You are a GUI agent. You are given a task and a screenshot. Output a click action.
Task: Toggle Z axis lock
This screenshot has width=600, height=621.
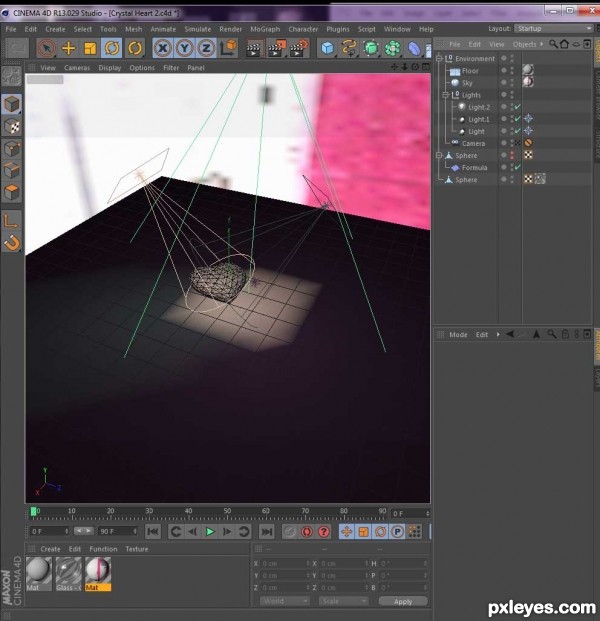tap(206, 48)
